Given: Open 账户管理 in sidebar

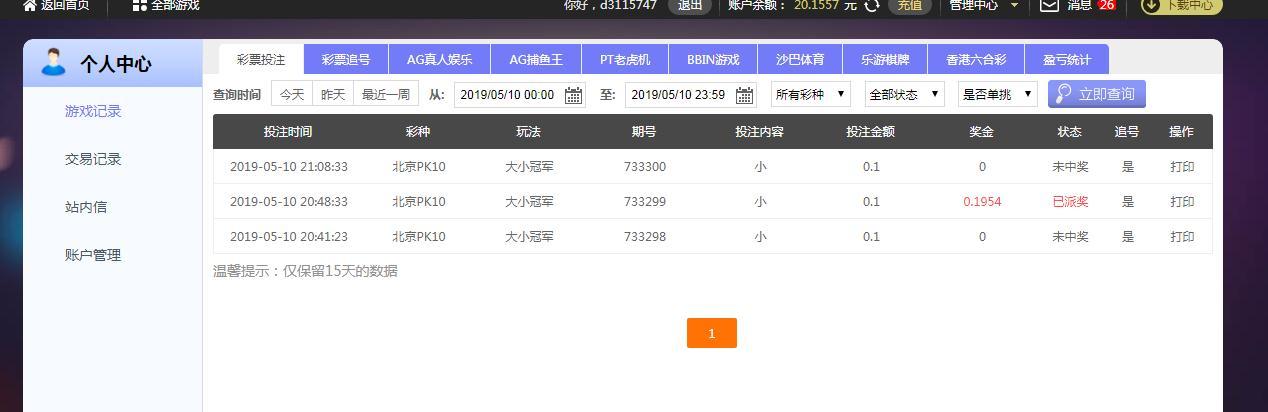Looking at the screenshot, I should point(93,255).
